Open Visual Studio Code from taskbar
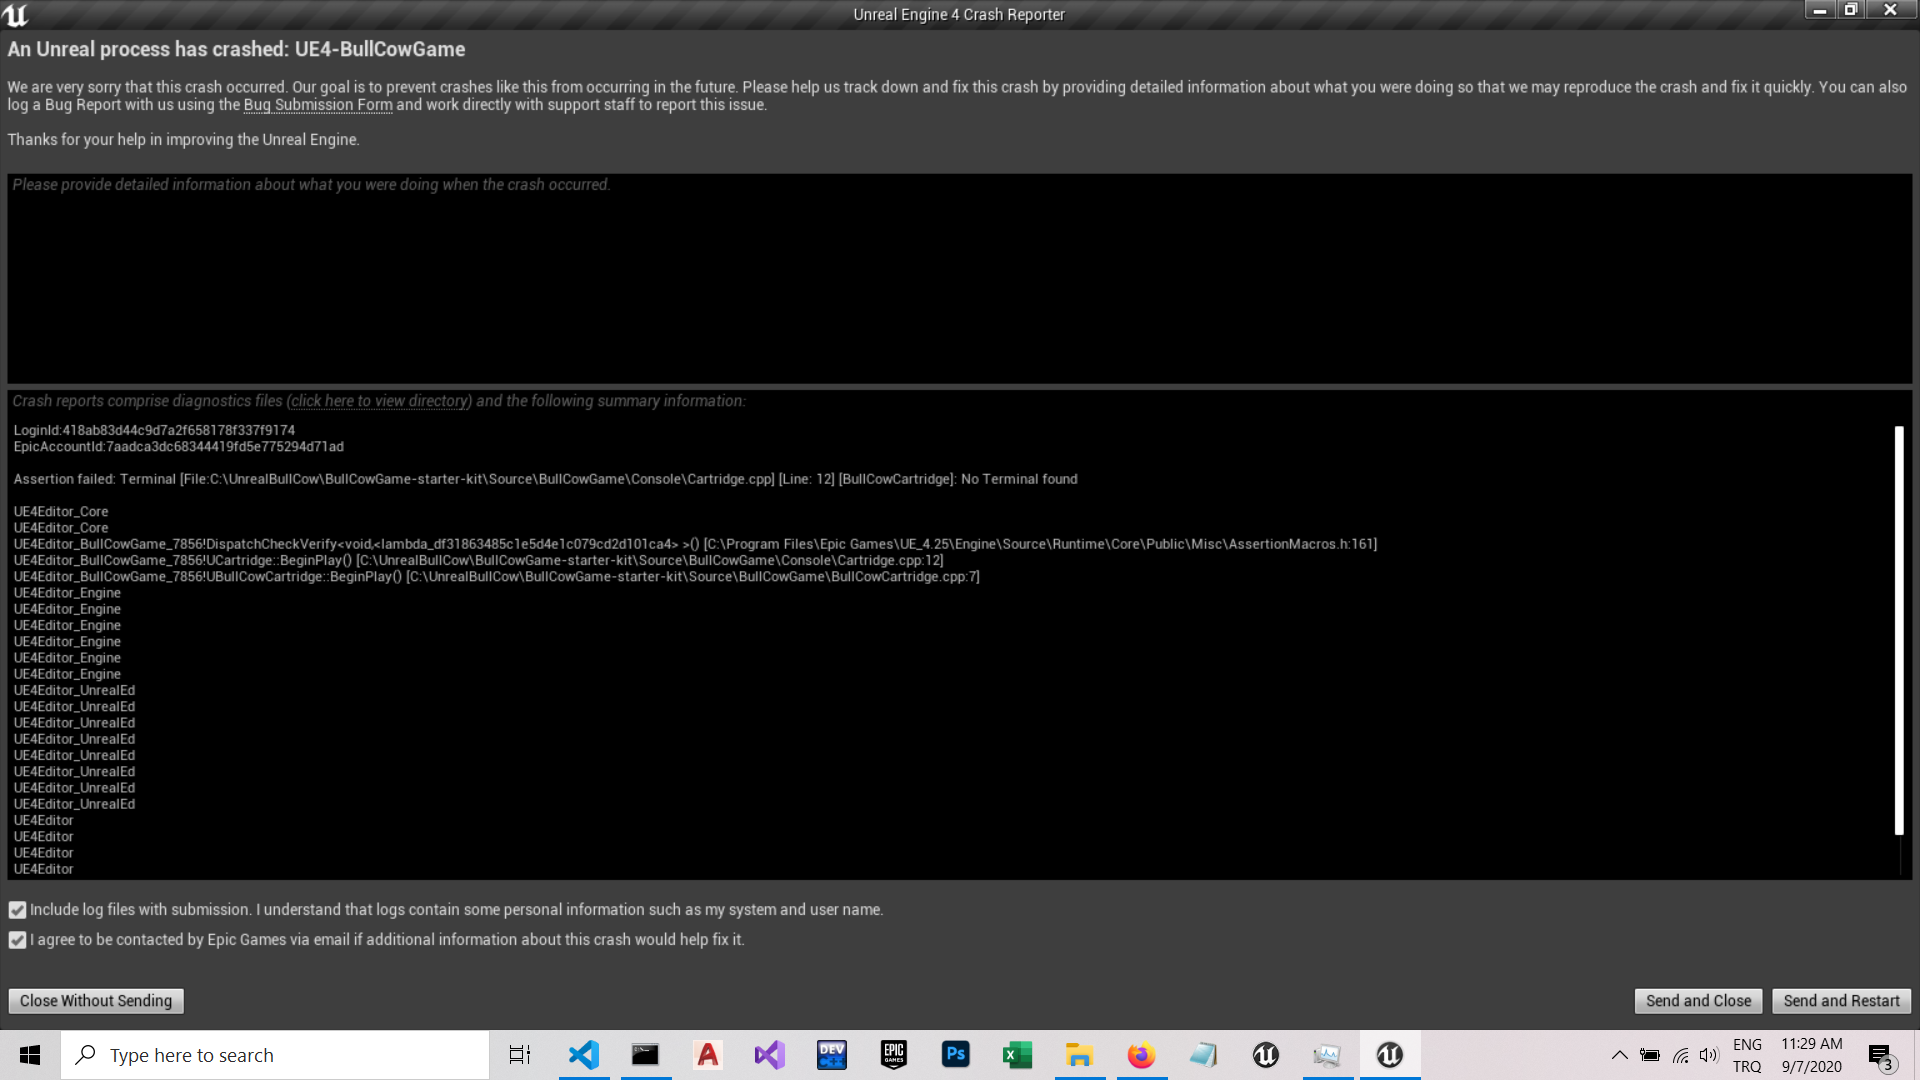The width and height of the screenshot is (1920, 1080). [x=584, y=1055]
